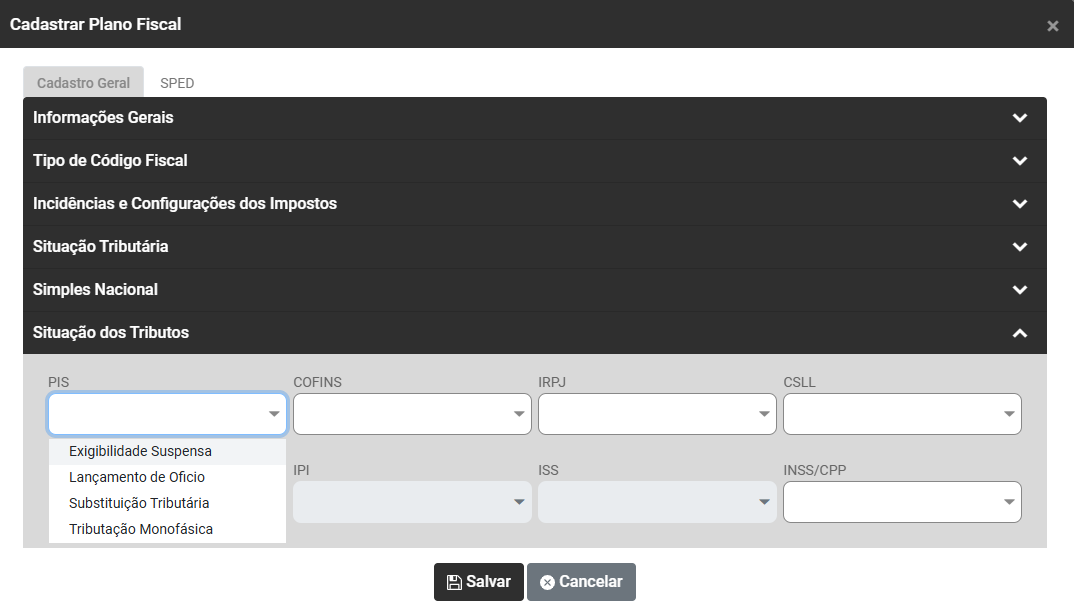The width and height of the screenshot is (1074, 614).
Task: Select Tributação Monofásica option
Action: pos(141,529)
